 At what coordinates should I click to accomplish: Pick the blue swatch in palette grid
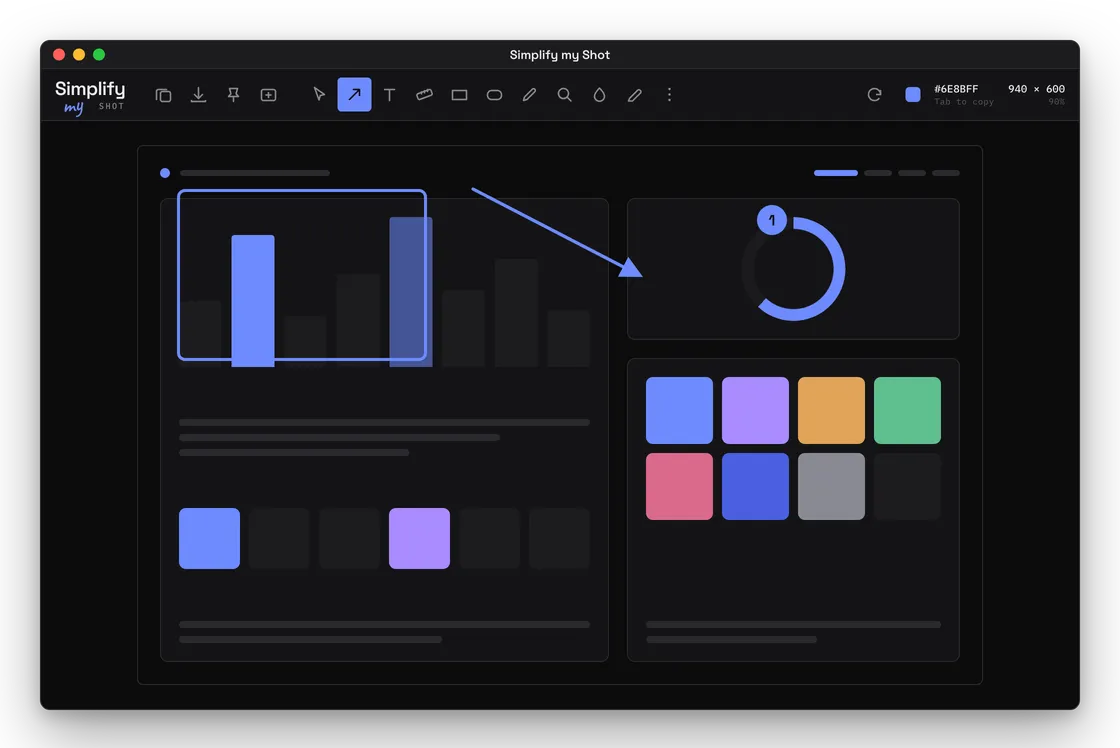coord(679,410)
